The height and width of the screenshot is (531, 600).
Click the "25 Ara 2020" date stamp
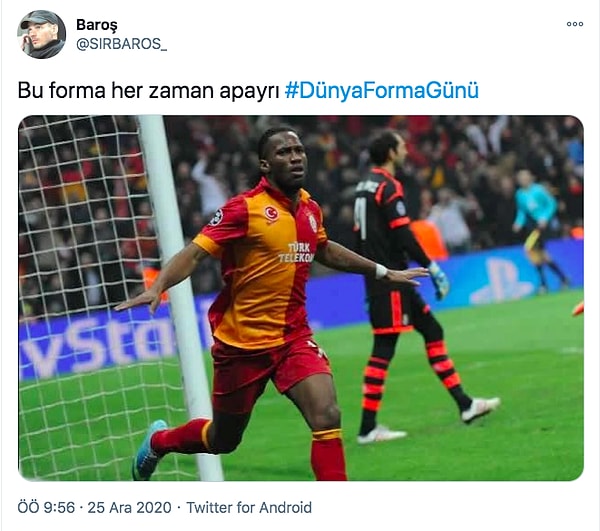click(x=129, y=508)
